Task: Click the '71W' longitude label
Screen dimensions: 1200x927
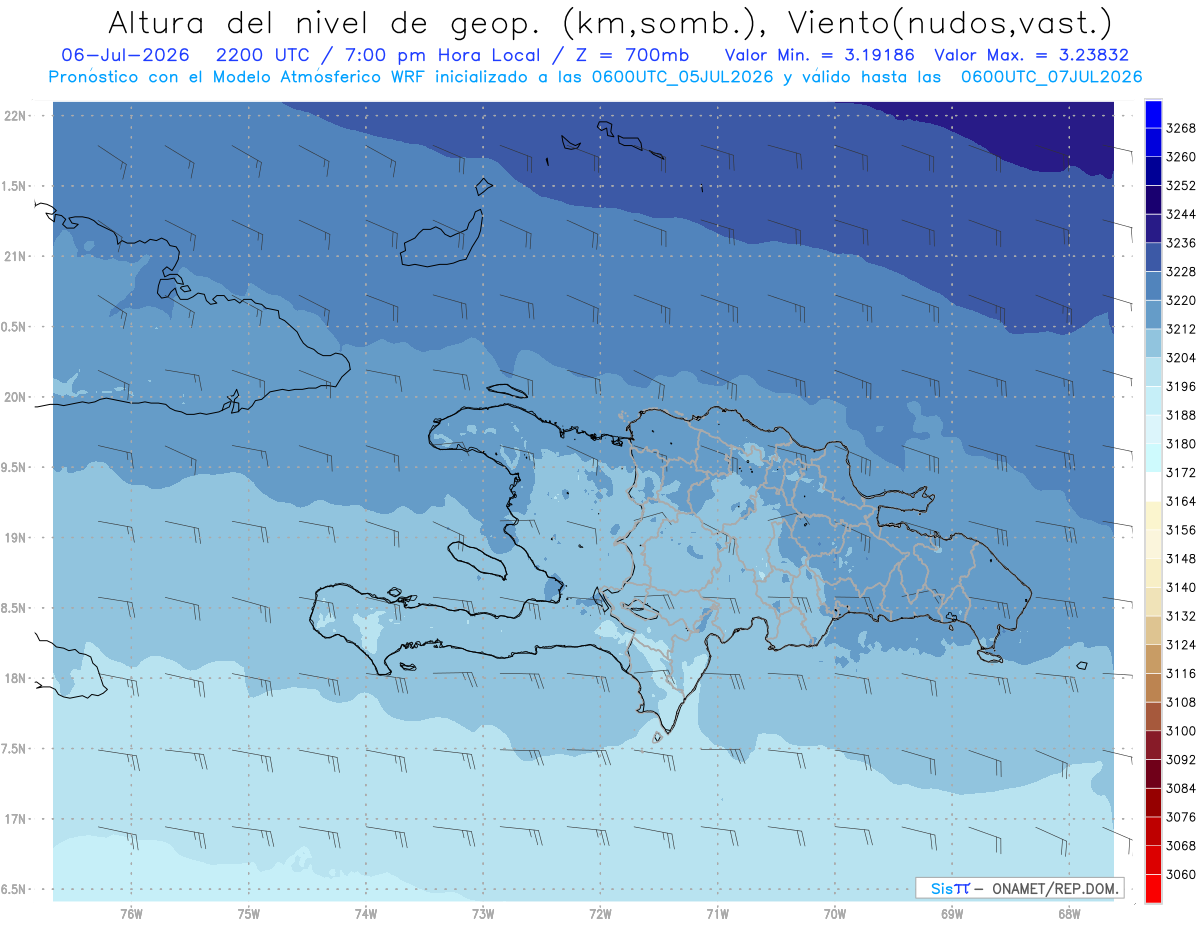Action: point(717,912)
